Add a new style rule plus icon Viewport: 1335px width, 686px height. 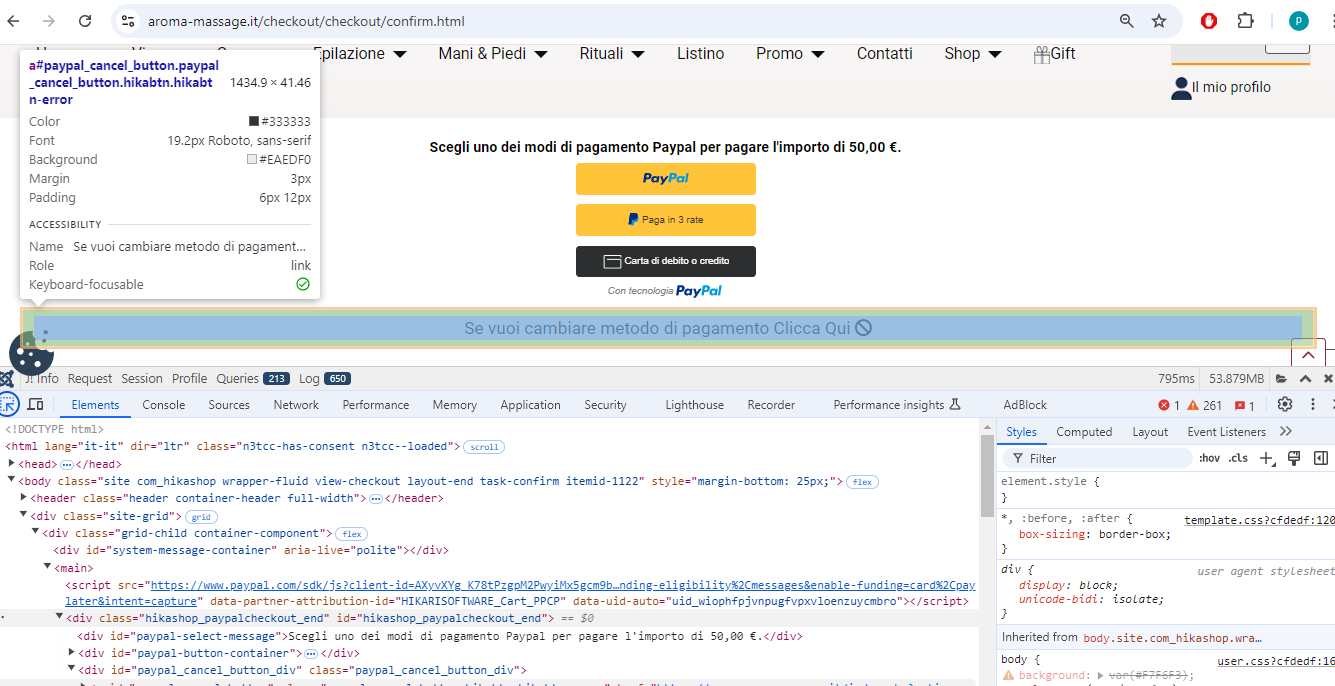(1267, 458)
